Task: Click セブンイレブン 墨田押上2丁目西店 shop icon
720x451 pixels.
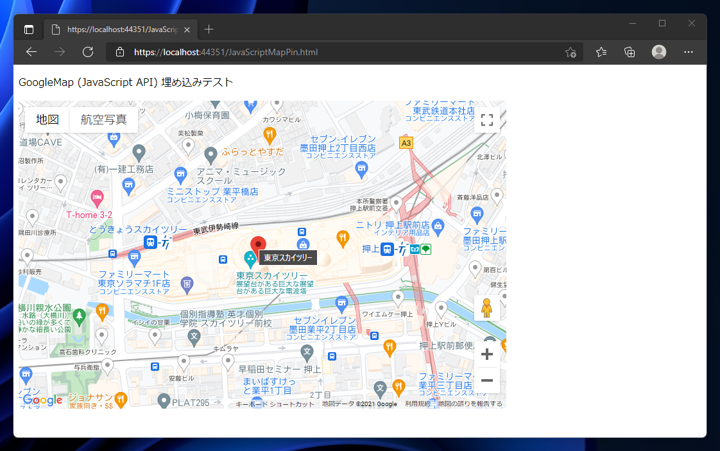Action: click(x=362, y=170)
